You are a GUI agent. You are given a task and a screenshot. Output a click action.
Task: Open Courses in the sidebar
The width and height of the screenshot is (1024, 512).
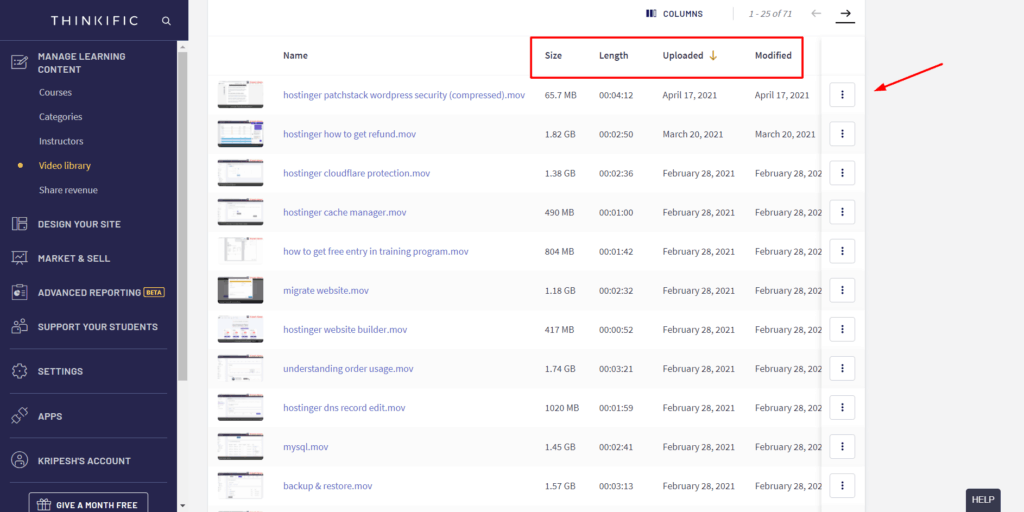pos(54,93)
